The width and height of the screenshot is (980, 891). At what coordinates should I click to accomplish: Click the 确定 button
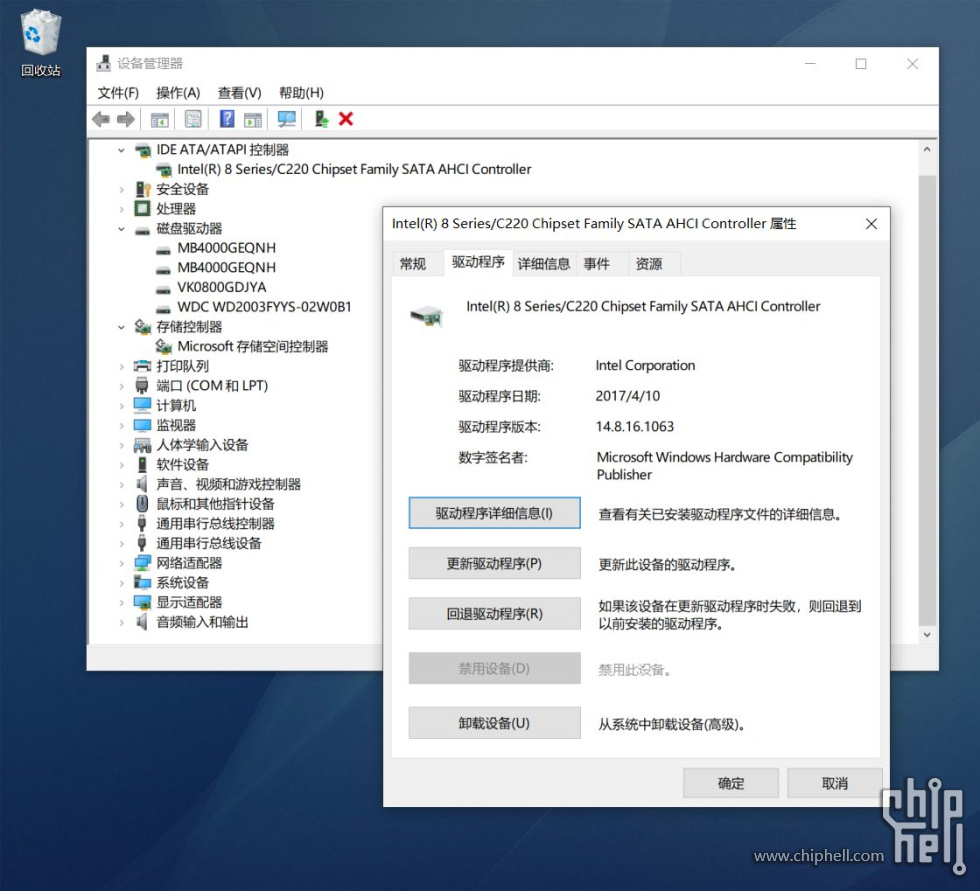click(731, 783)
